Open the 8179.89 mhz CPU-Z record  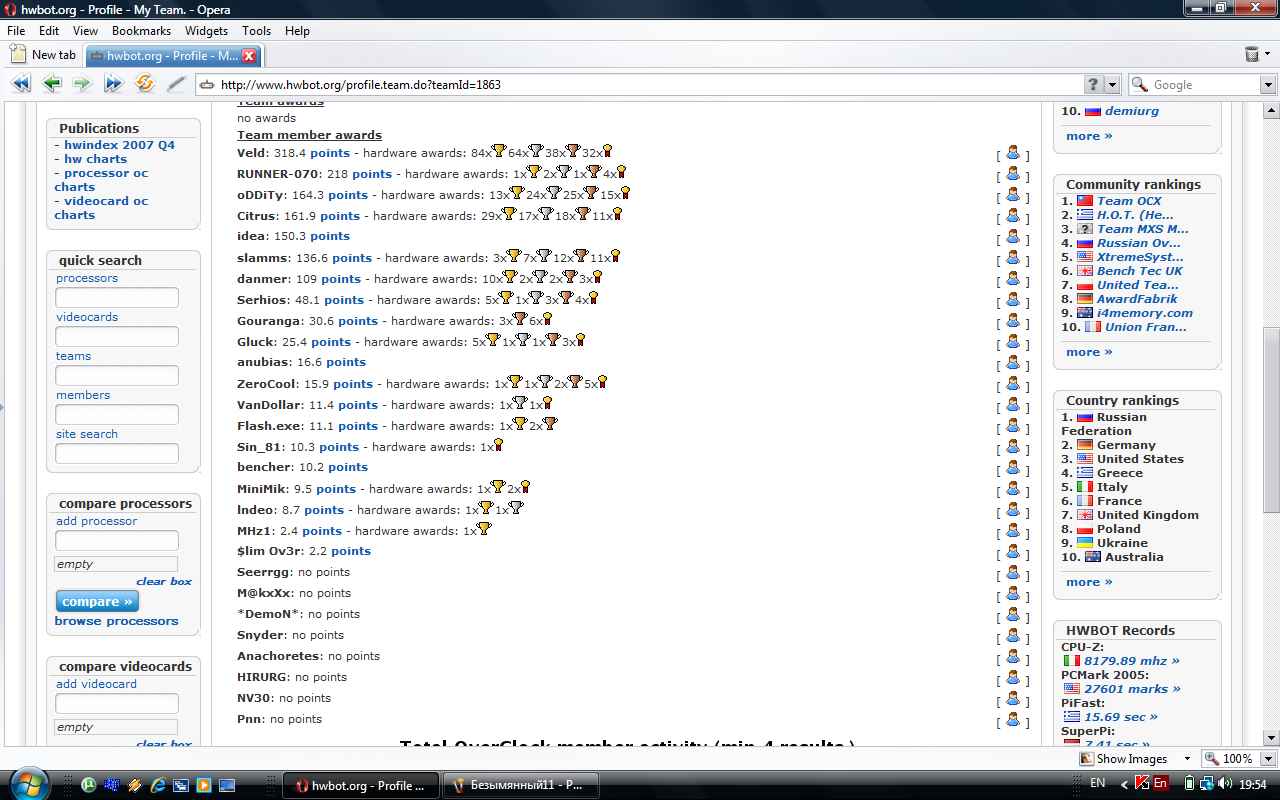pyautogui.click(x=1132, y=661)
